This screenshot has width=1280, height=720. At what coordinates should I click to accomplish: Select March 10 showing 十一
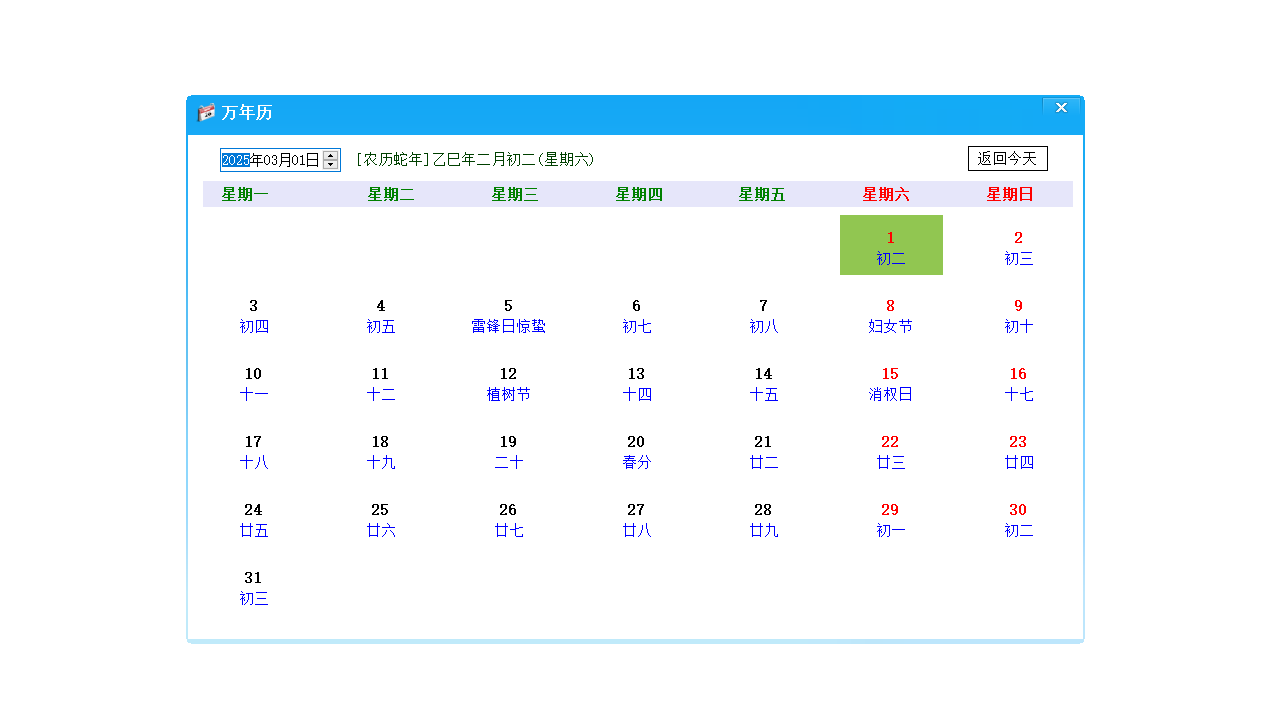click(253, 384)
